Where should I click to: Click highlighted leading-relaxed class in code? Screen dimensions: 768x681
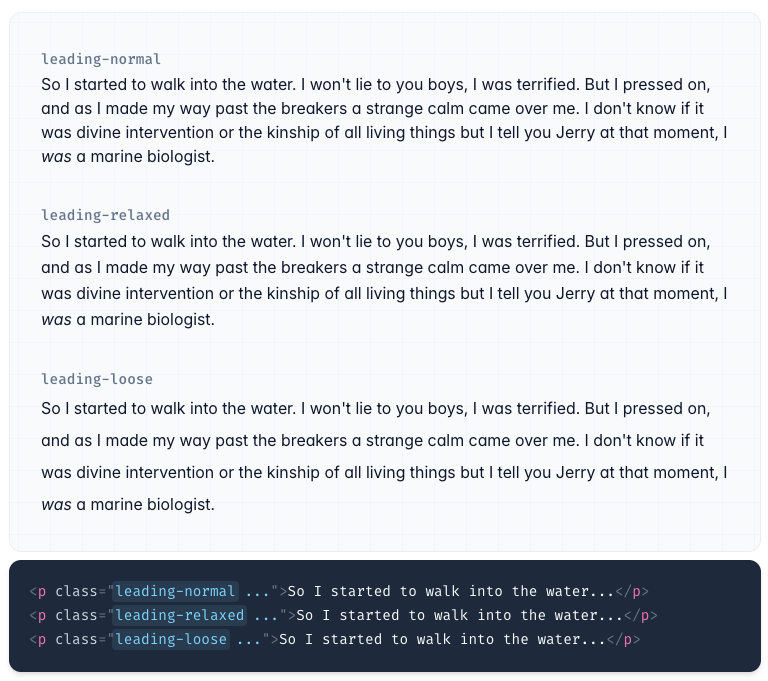click(x=180, y=615)
